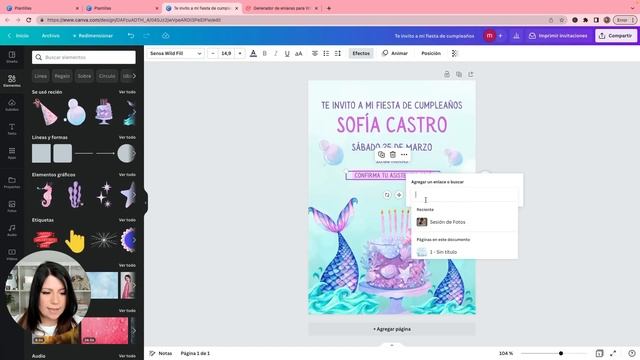Click Ver todo for Se usó recién

click(127, 92)
